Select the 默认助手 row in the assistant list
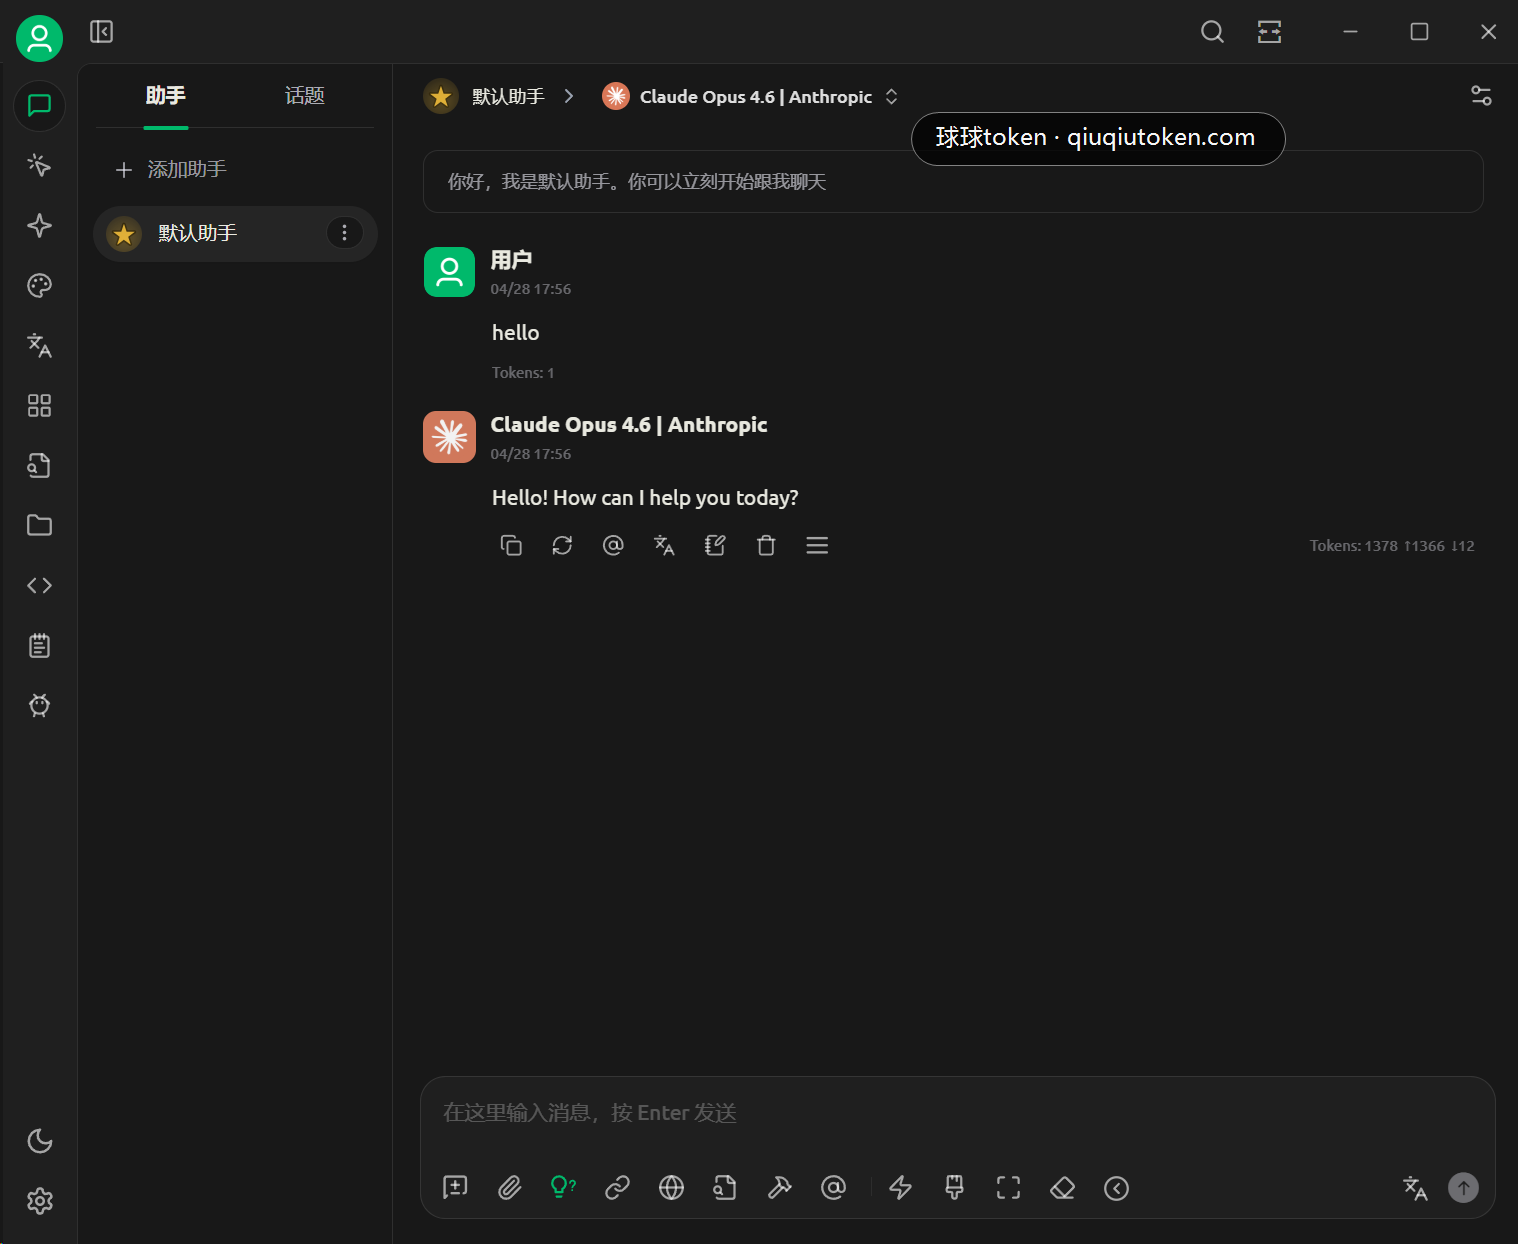Screen dimensions: 1518x1244 point(235,233)
